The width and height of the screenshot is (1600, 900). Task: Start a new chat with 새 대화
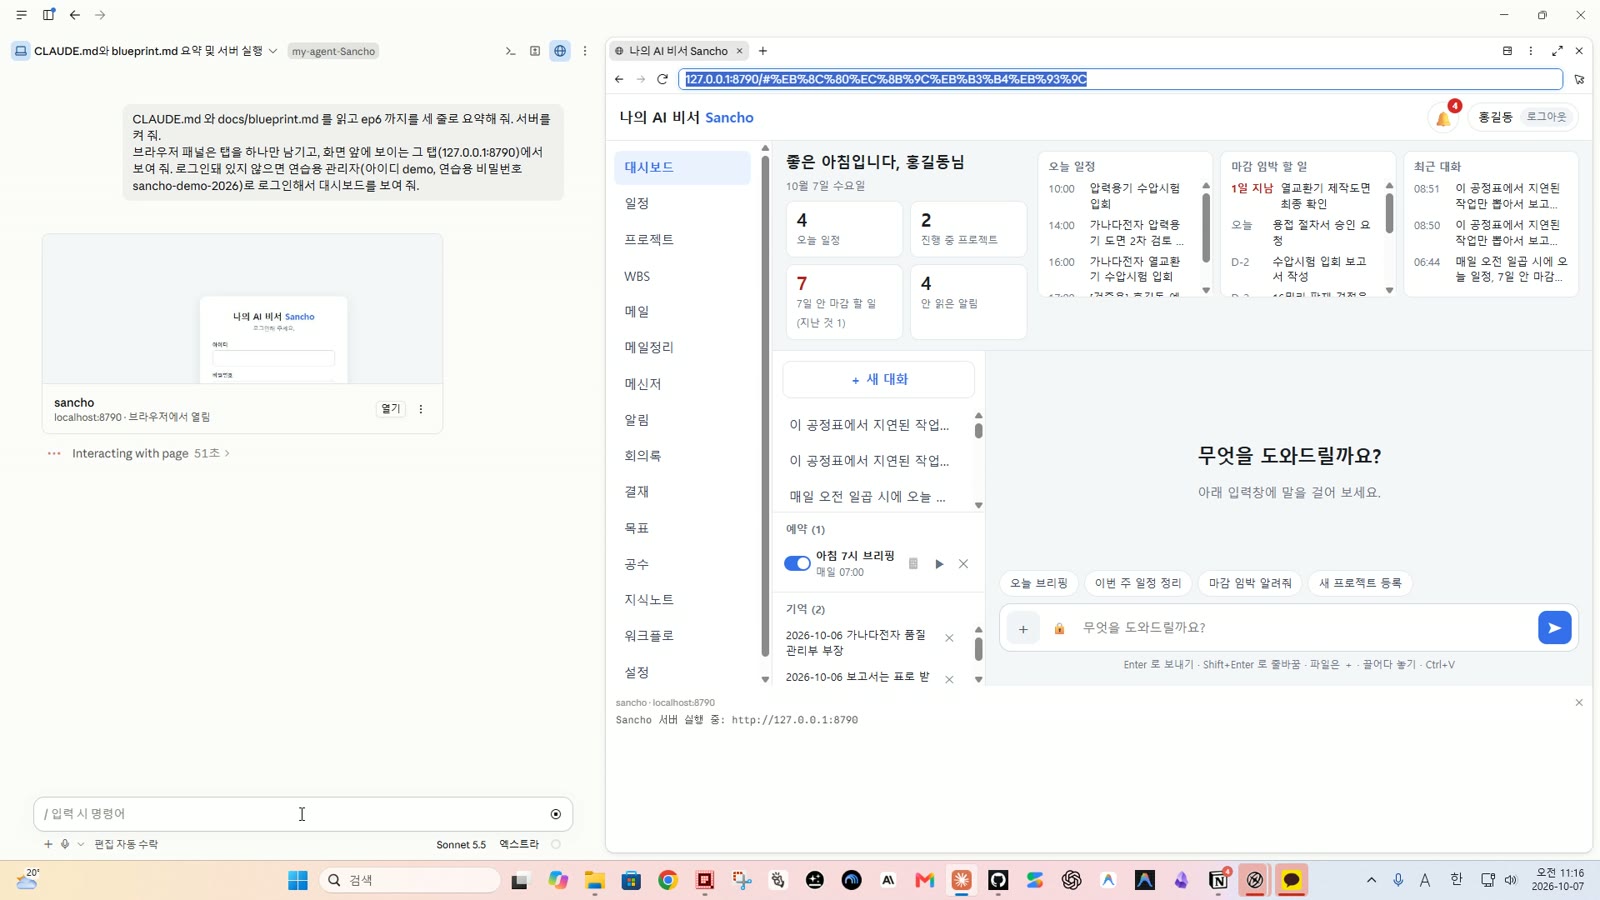click(879, 380)
